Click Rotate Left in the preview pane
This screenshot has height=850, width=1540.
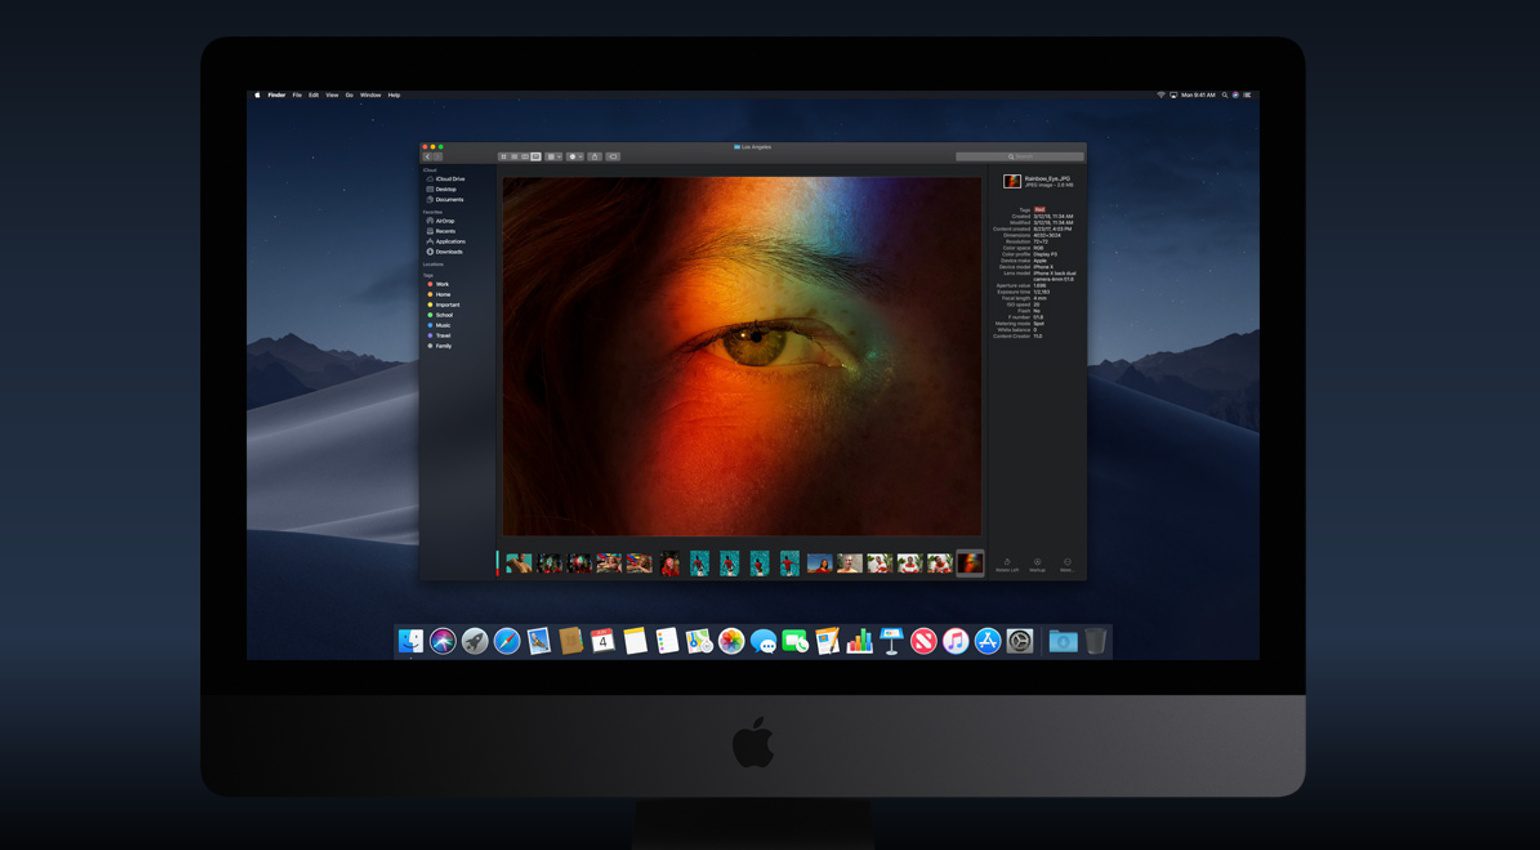(x=1007, y=564)
